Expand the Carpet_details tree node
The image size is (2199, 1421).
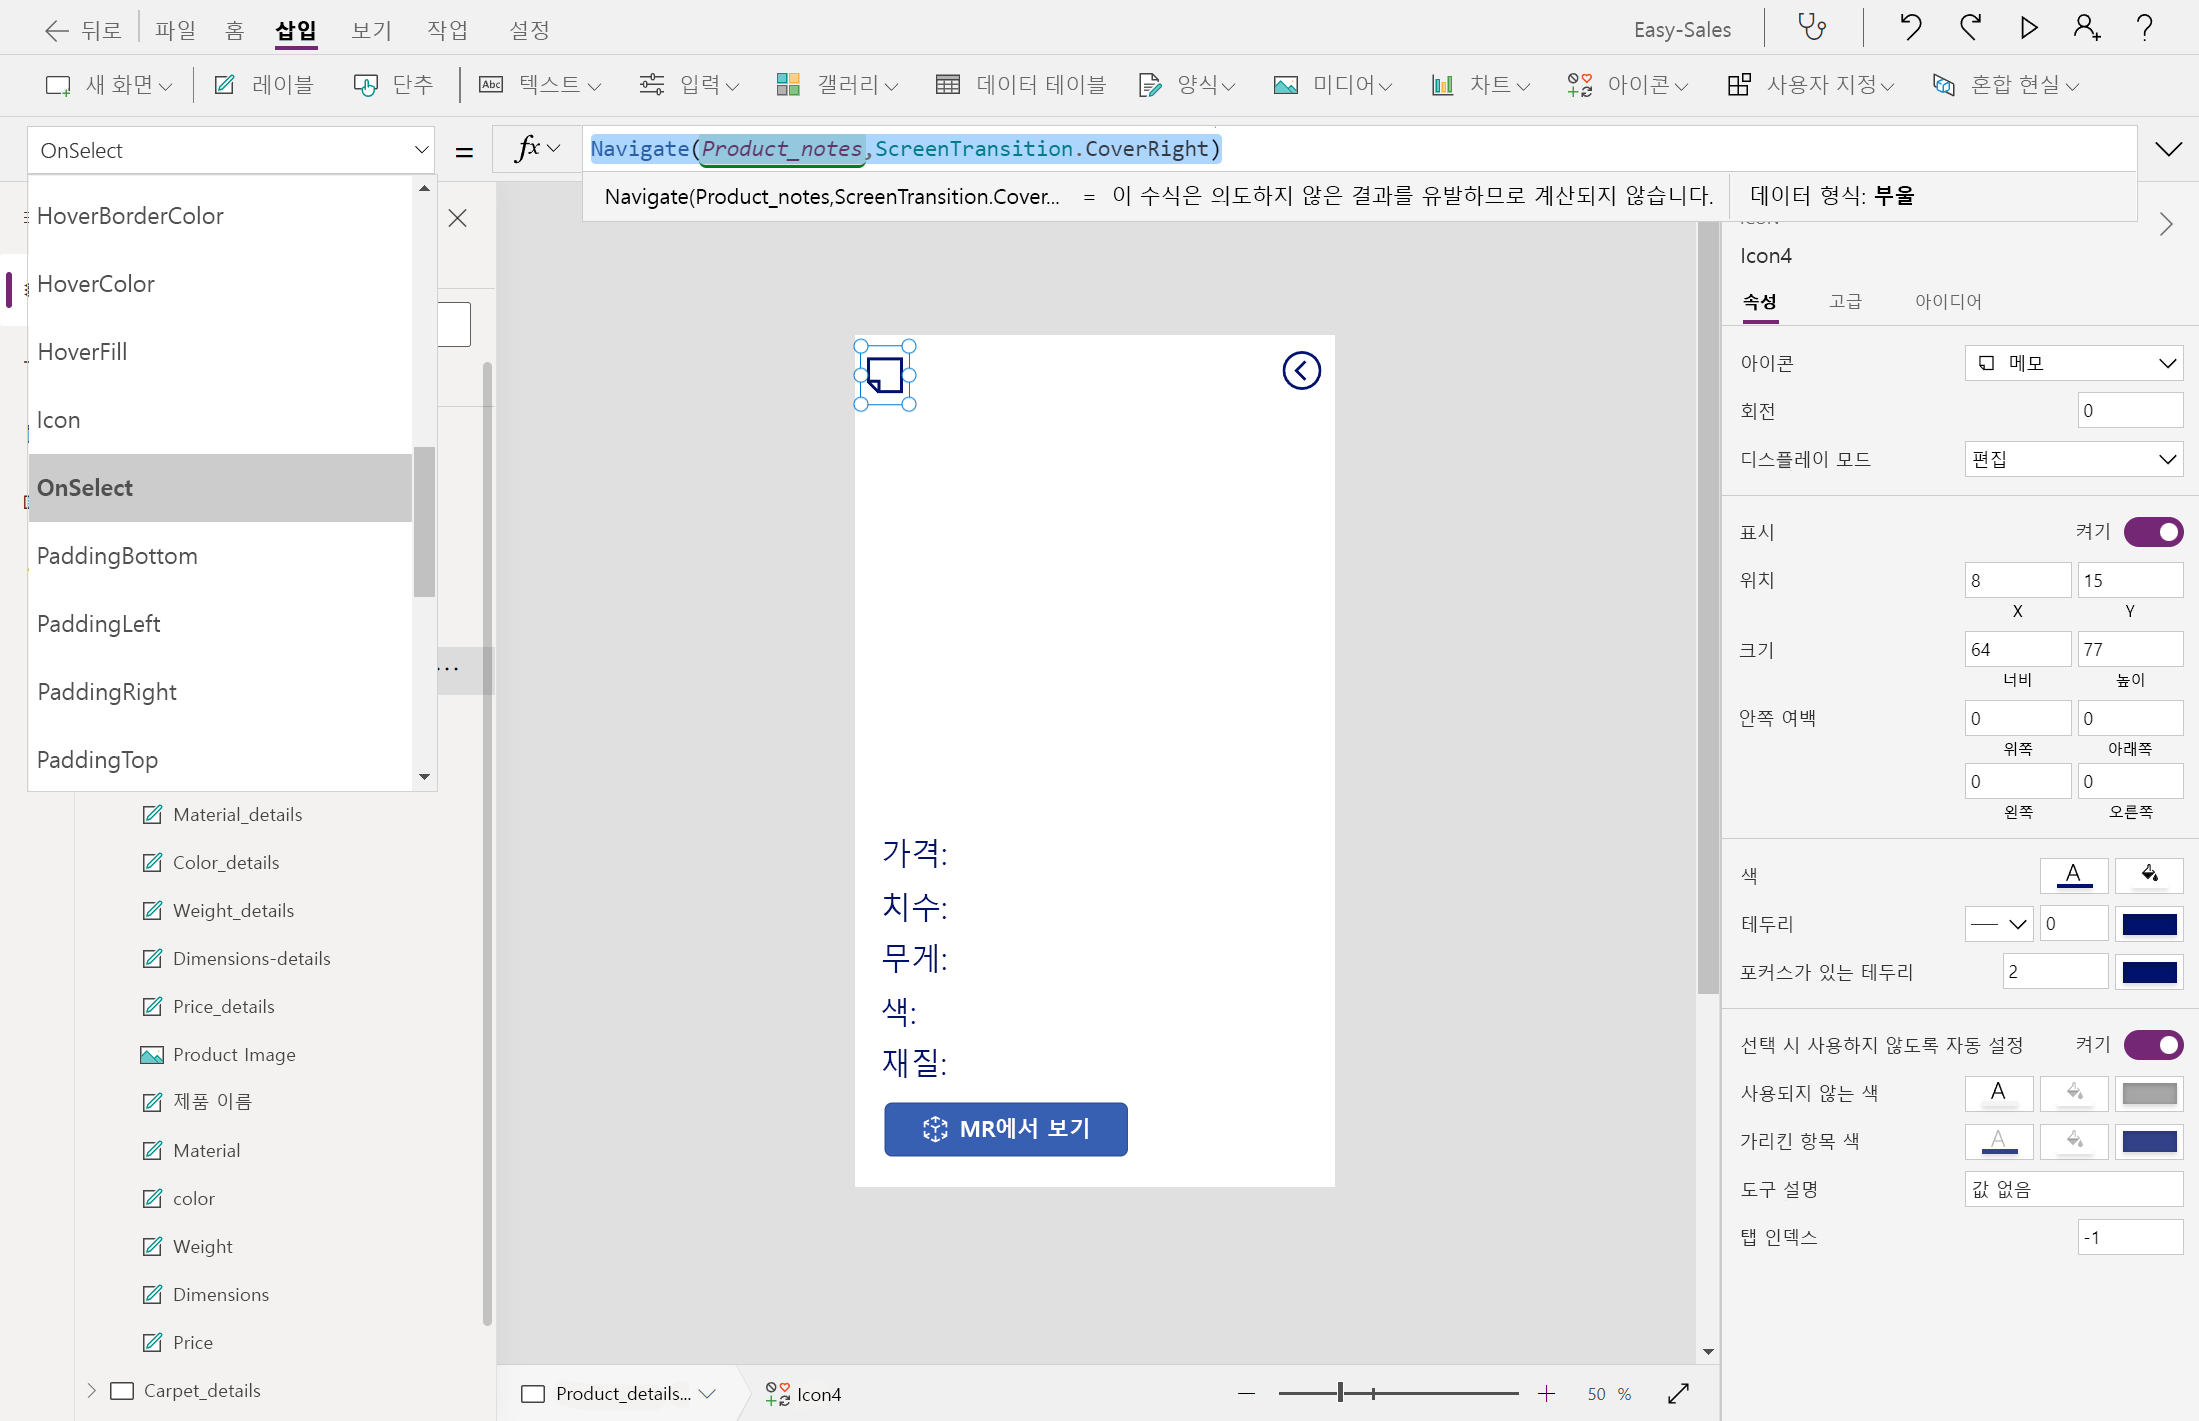coord(92,1390)
